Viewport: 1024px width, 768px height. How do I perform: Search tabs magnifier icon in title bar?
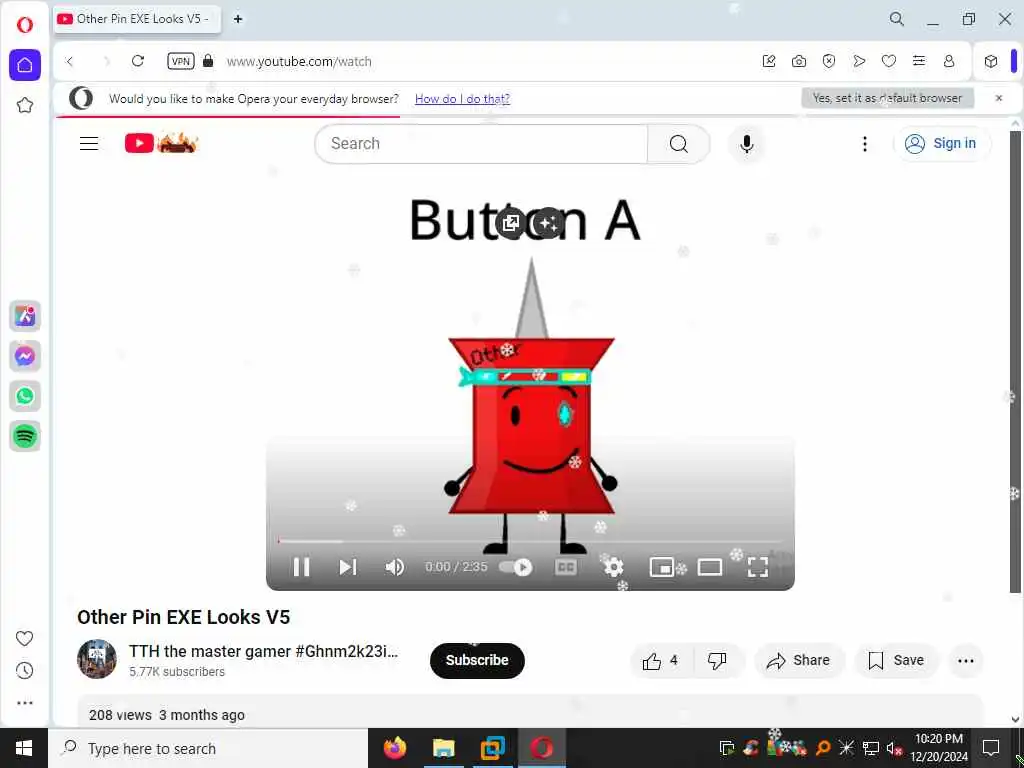(x=897, y=19)
